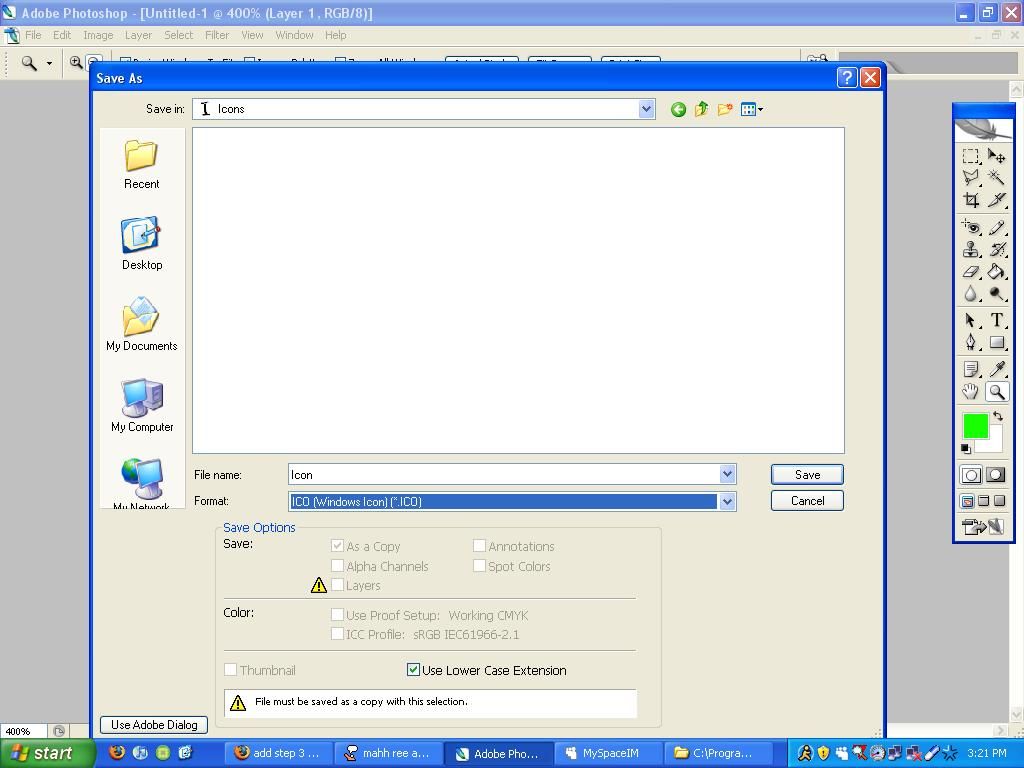Check the Annotations checkbox
Image resolution: width=1024 pixels, height=768 pixels.
tap(480, 546)
